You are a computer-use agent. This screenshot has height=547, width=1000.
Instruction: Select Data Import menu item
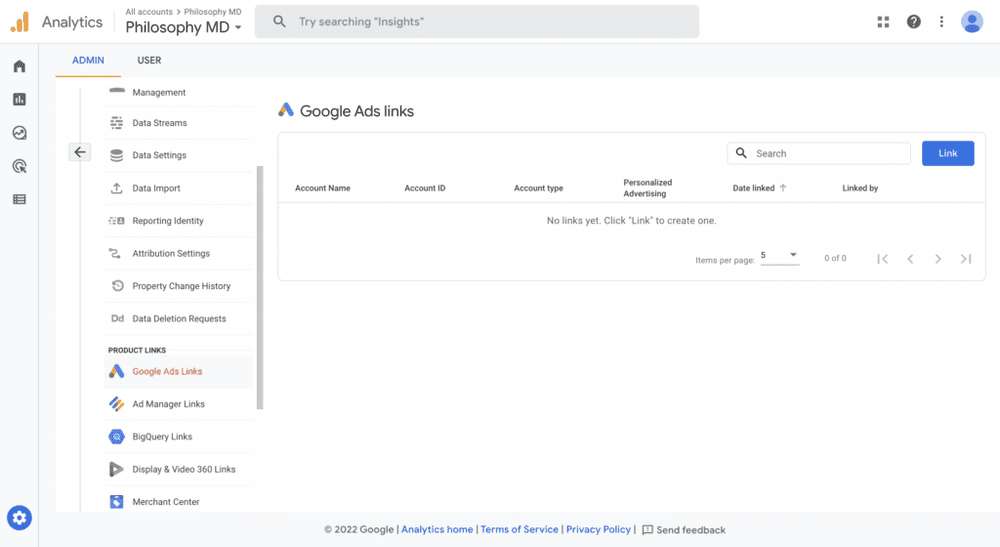point(179,188)
